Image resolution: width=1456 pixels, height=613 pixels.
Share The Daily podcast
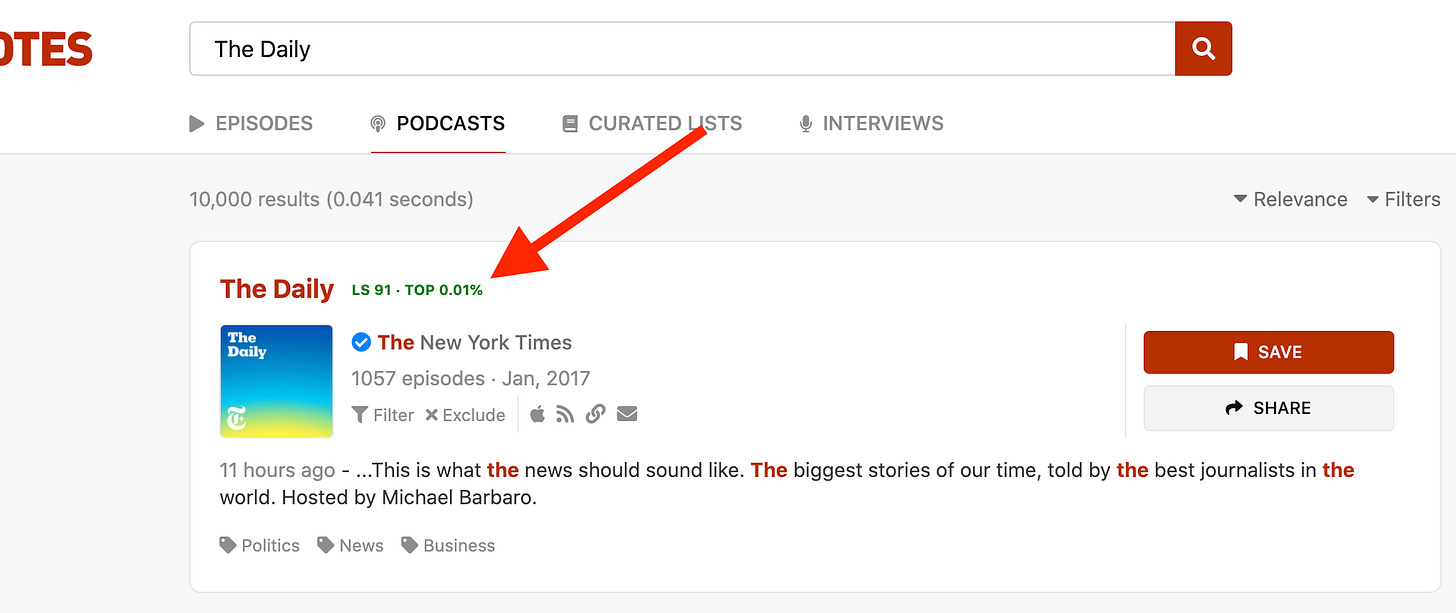point(1268,408)
